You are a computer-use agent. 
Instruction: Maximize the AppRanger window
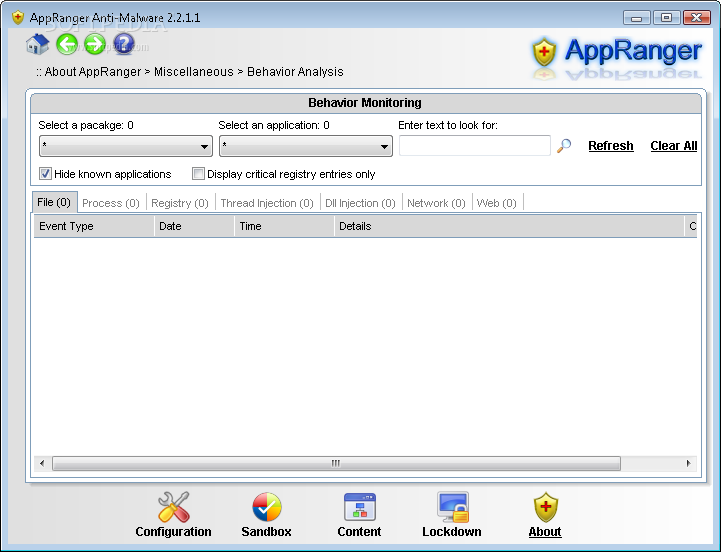[666, 18]
